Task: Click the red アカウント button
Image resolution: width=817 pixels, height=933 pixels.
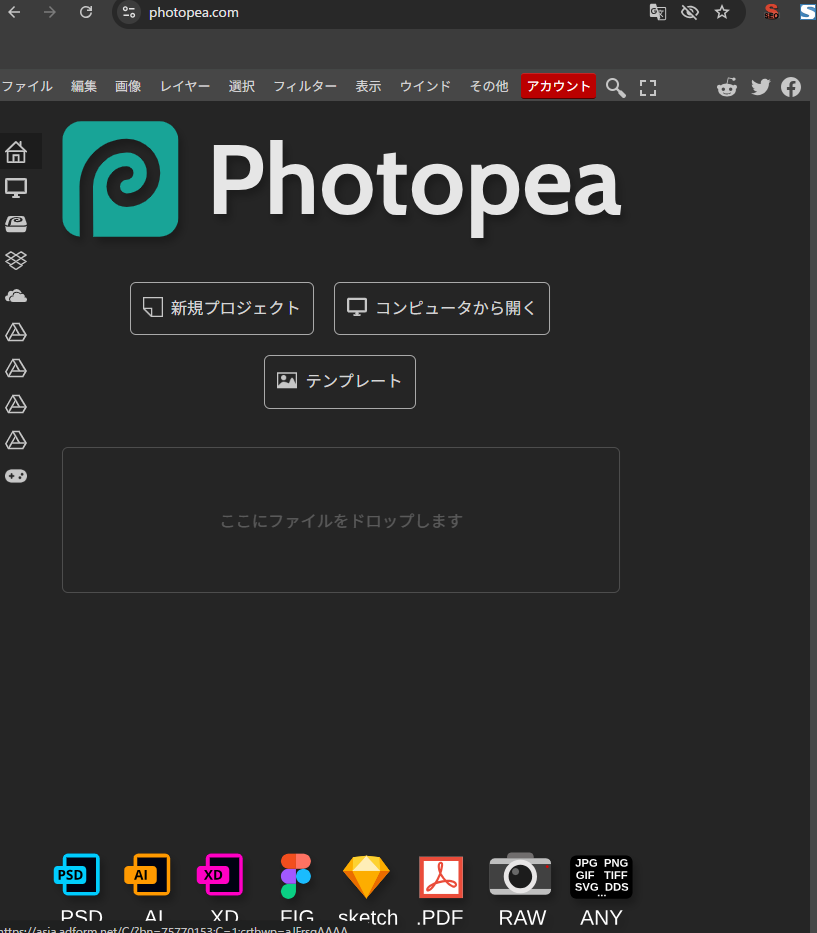Action: click(x=558, y=87)
